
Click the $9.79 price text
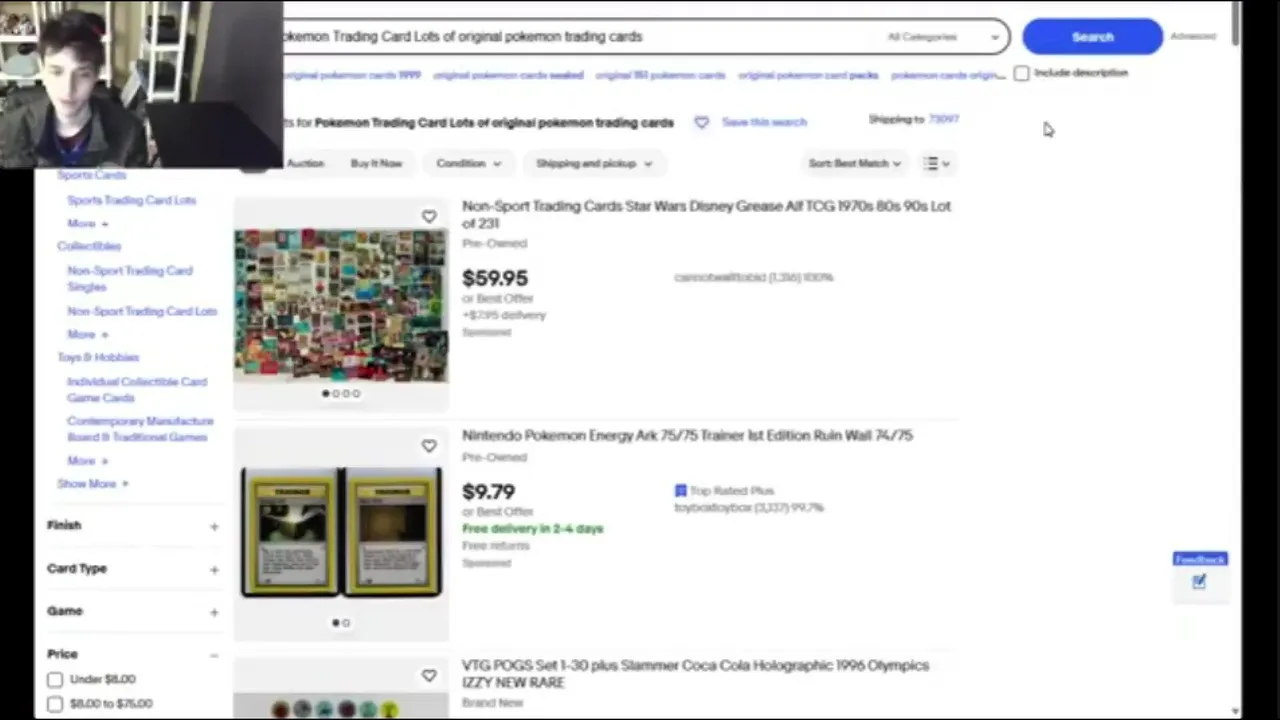point(489,492)
